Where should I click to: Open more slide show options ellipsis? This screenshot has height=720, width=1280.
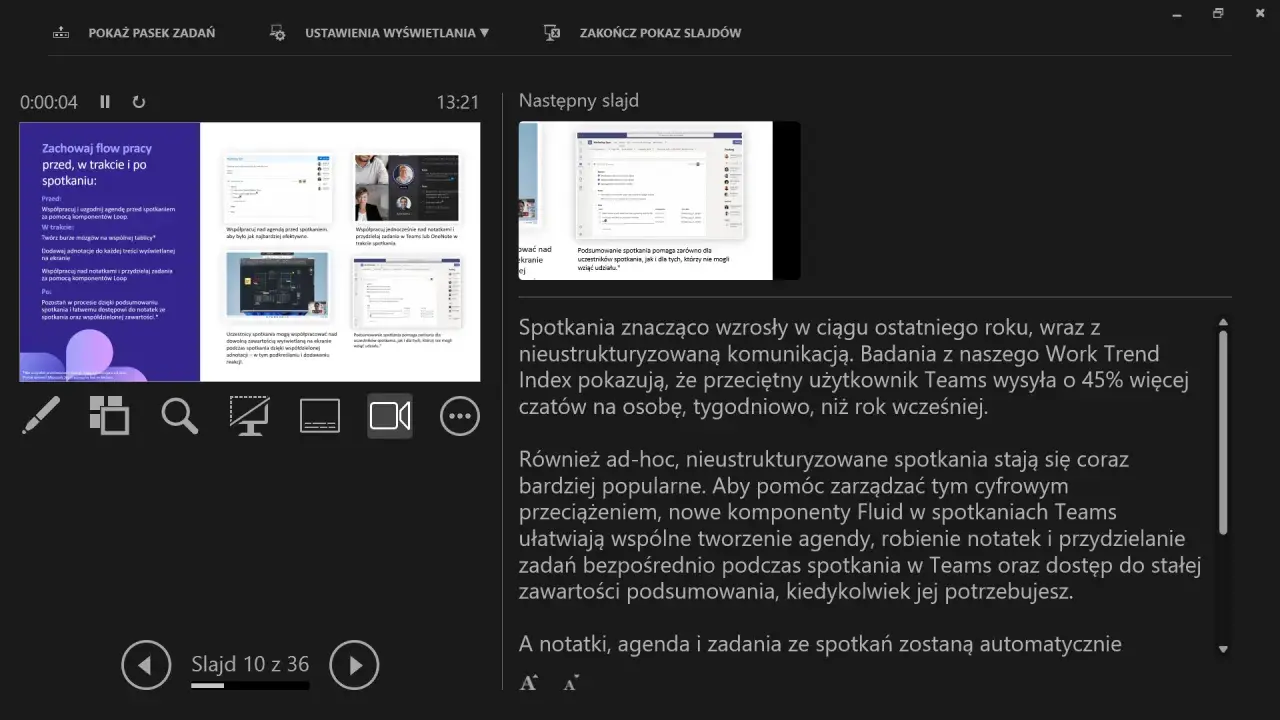coord(460,416)
